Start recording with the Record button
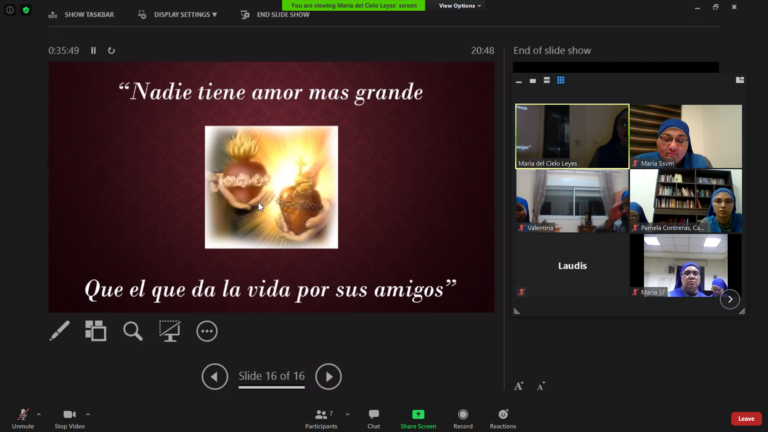The height and width of the screenshot is (432, 768). click(x=463, y=418)
